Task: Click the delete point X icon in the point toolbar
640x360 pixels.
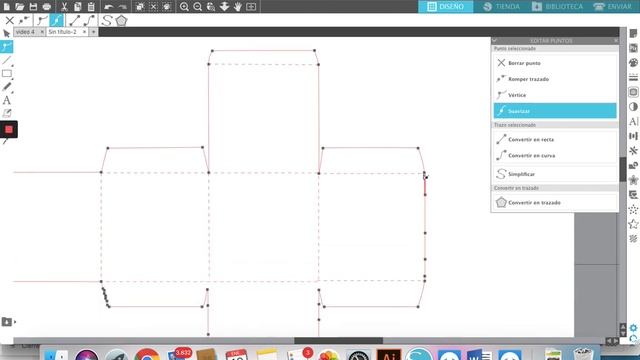Action: 9,20
